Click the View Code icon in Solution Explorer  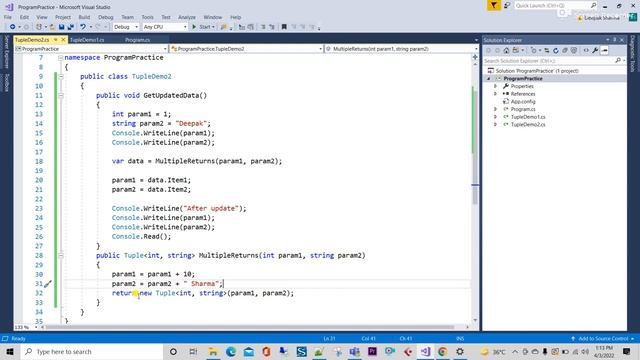tap(586, 51)
